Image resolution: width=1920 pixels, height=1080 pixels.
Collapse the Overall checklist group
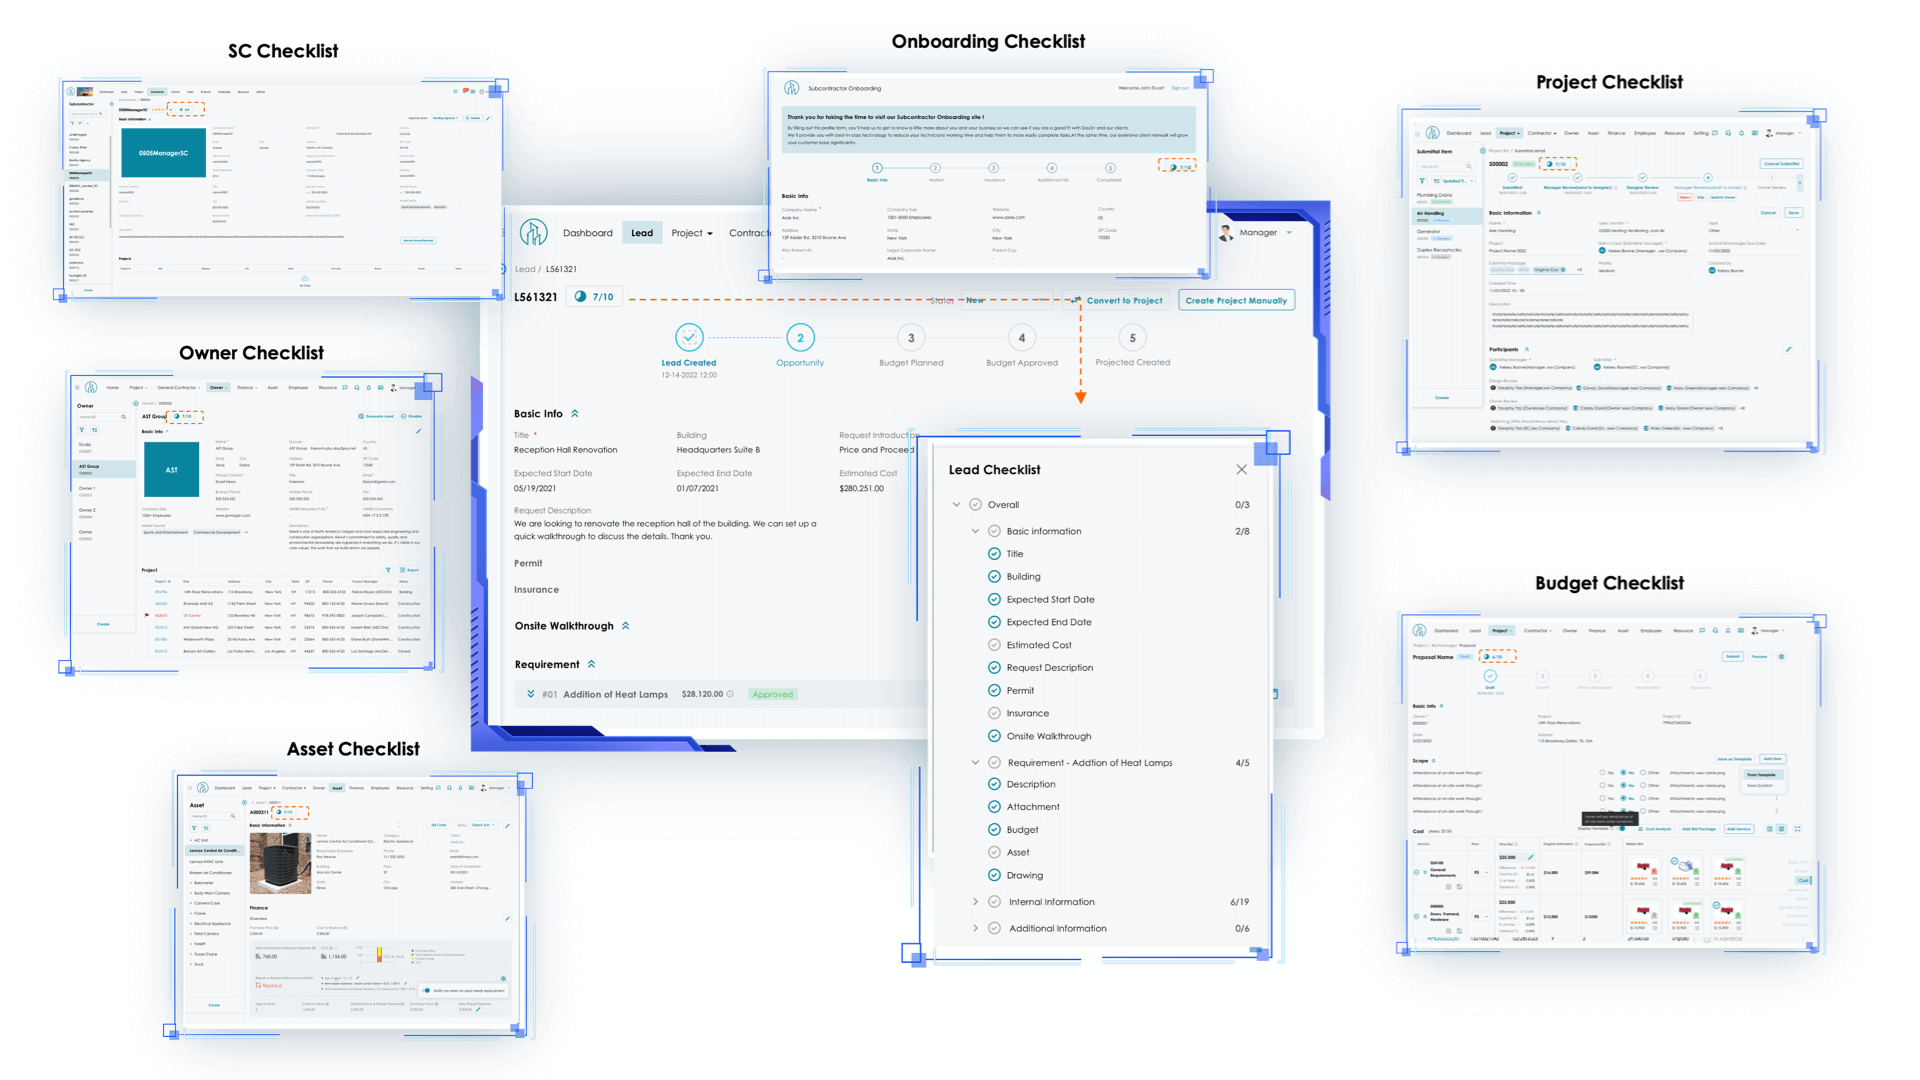coord(957,505)
